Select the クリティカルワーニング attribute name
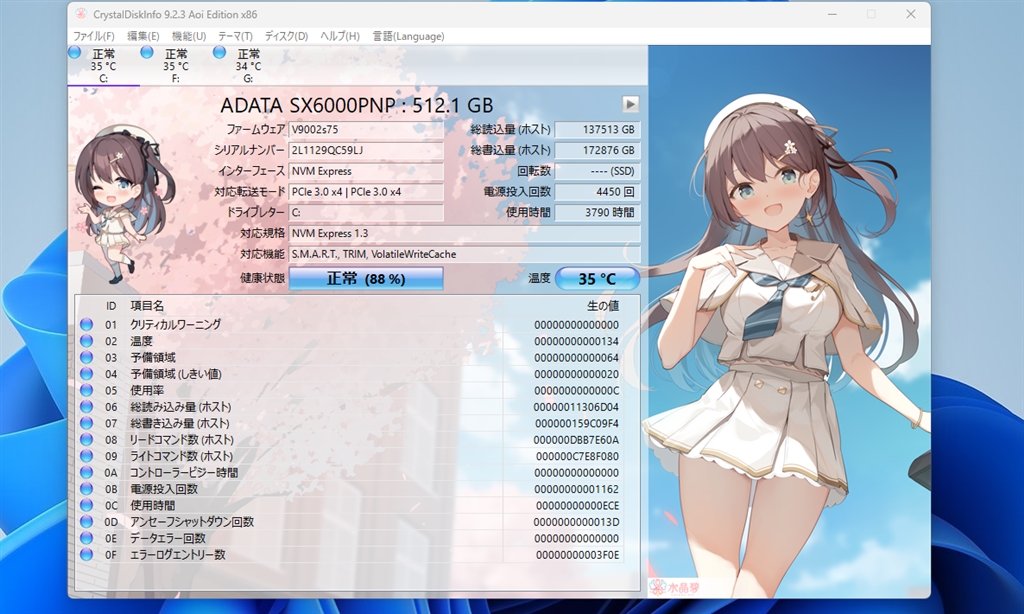This screenshot has width=1024, height=614. pos(176,325)
